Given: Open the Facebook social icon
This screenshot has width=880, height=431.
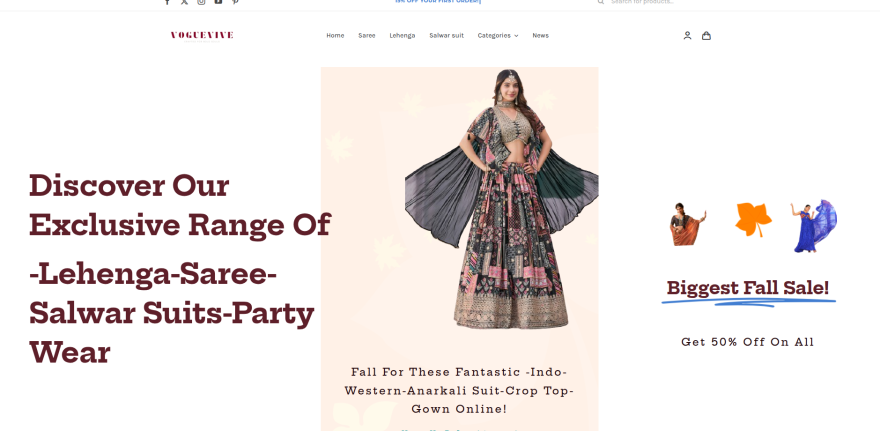Looking at the screenshot, I should [167, 2].
